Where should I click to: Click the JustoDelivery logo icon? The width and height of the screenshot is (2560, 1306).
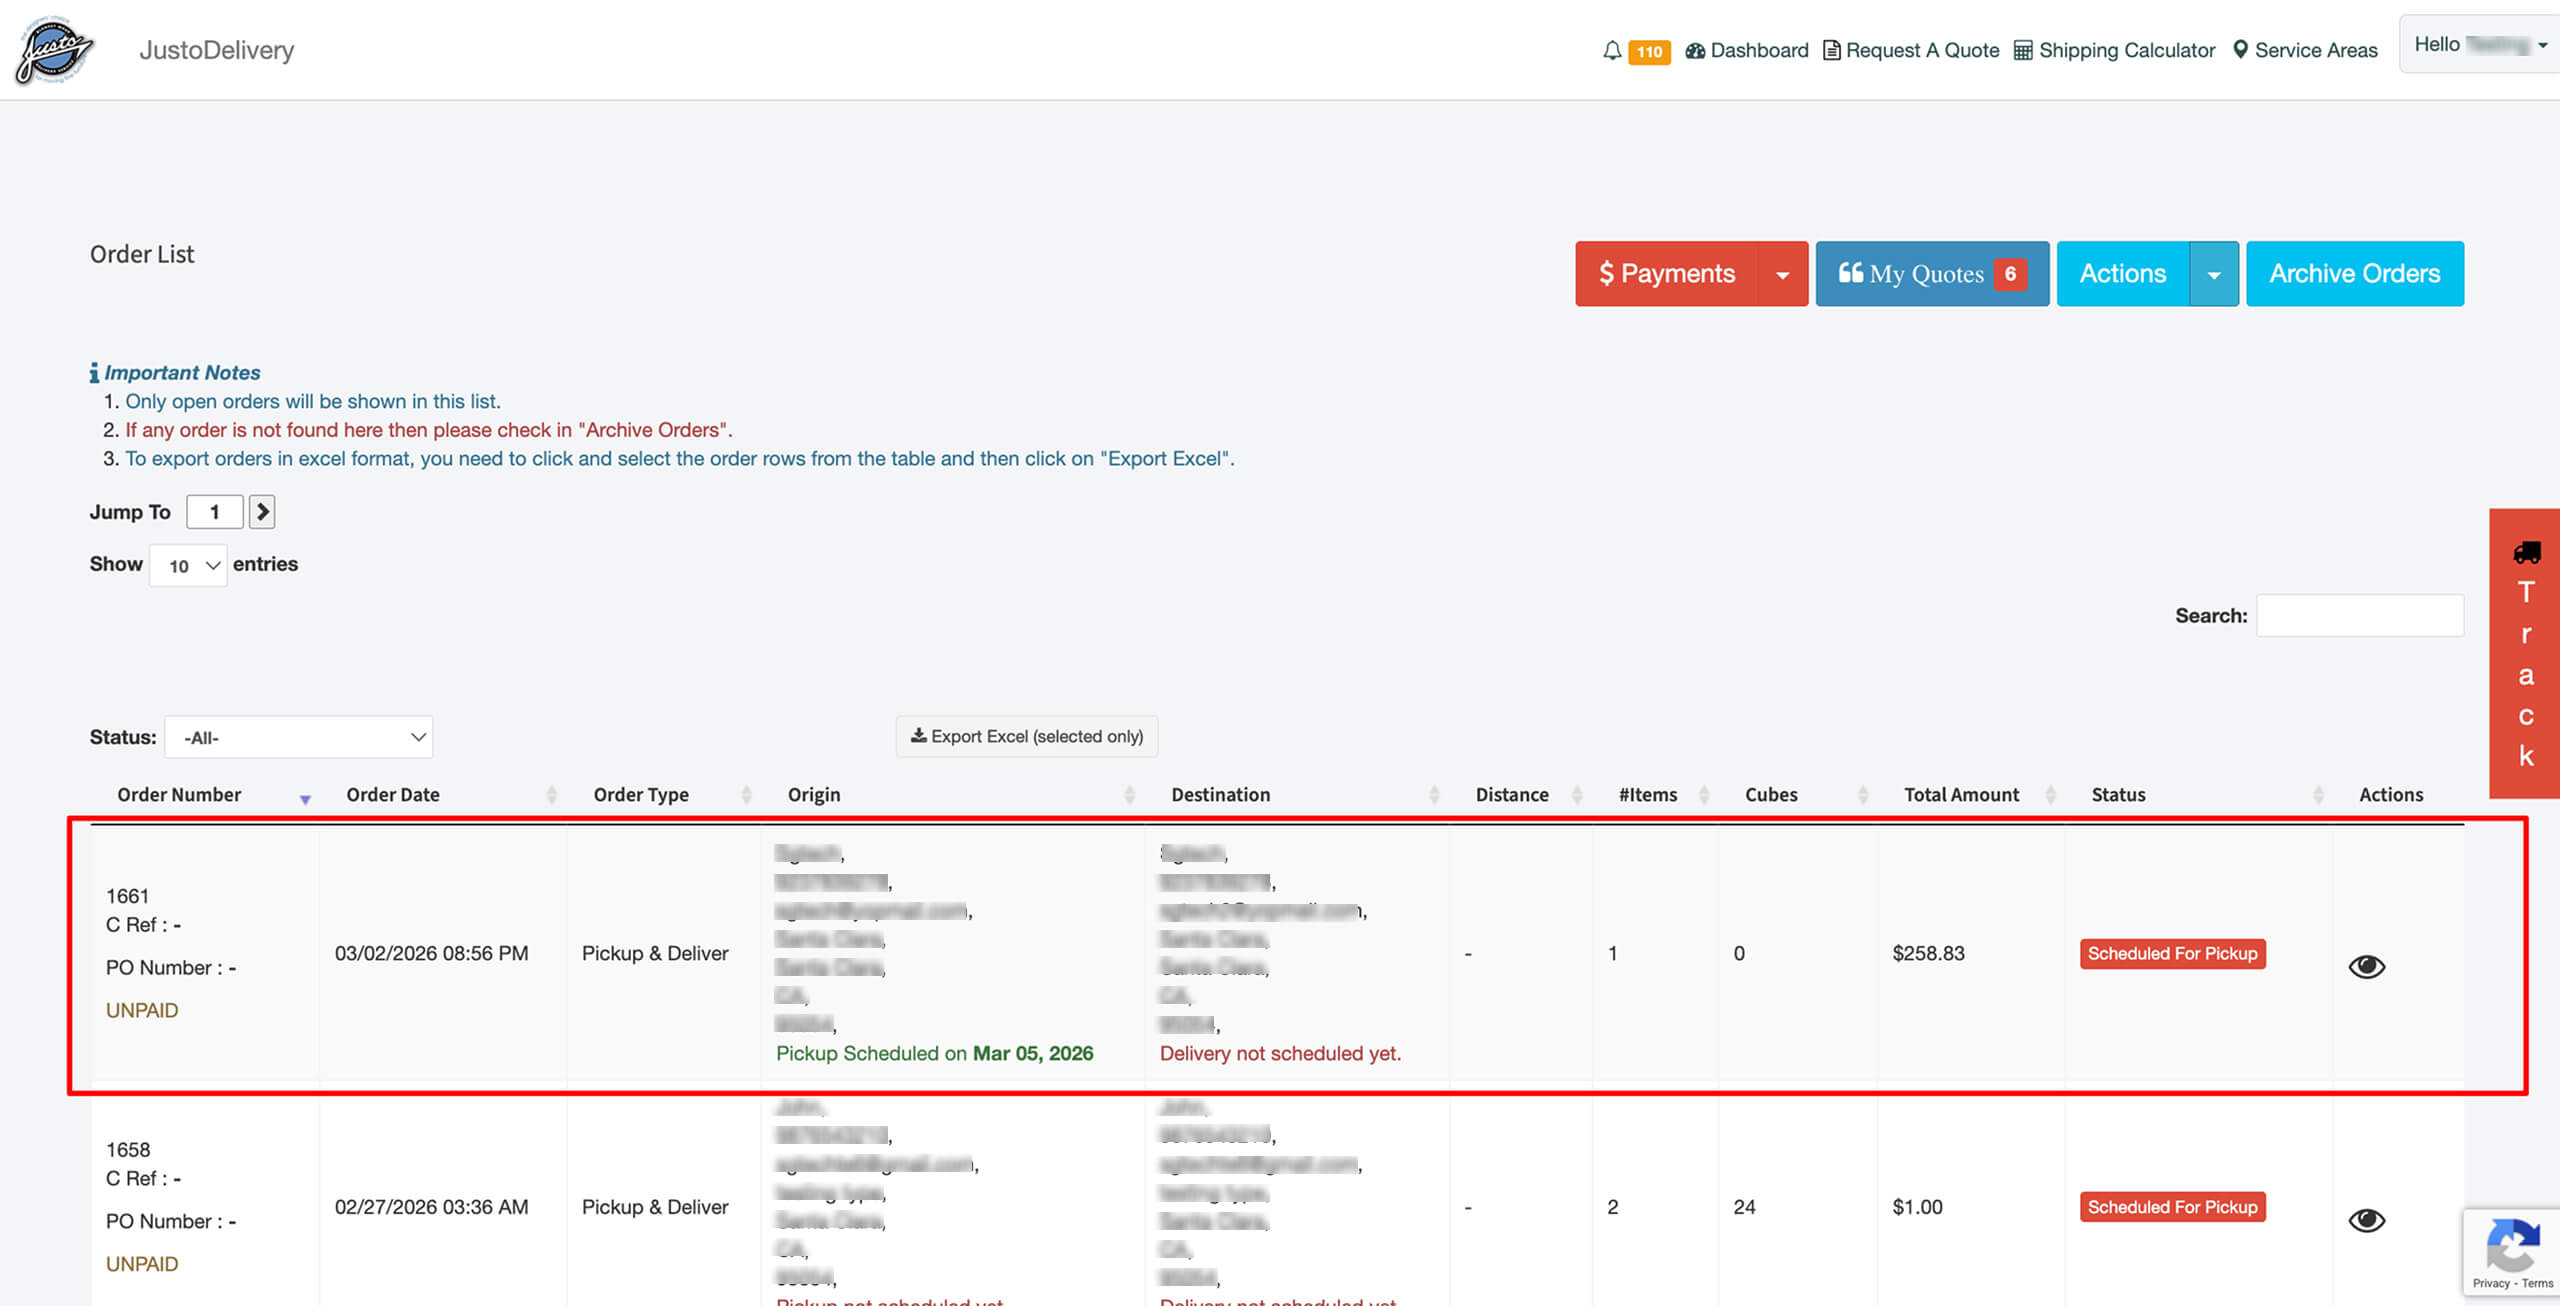(x=54, y=50)
